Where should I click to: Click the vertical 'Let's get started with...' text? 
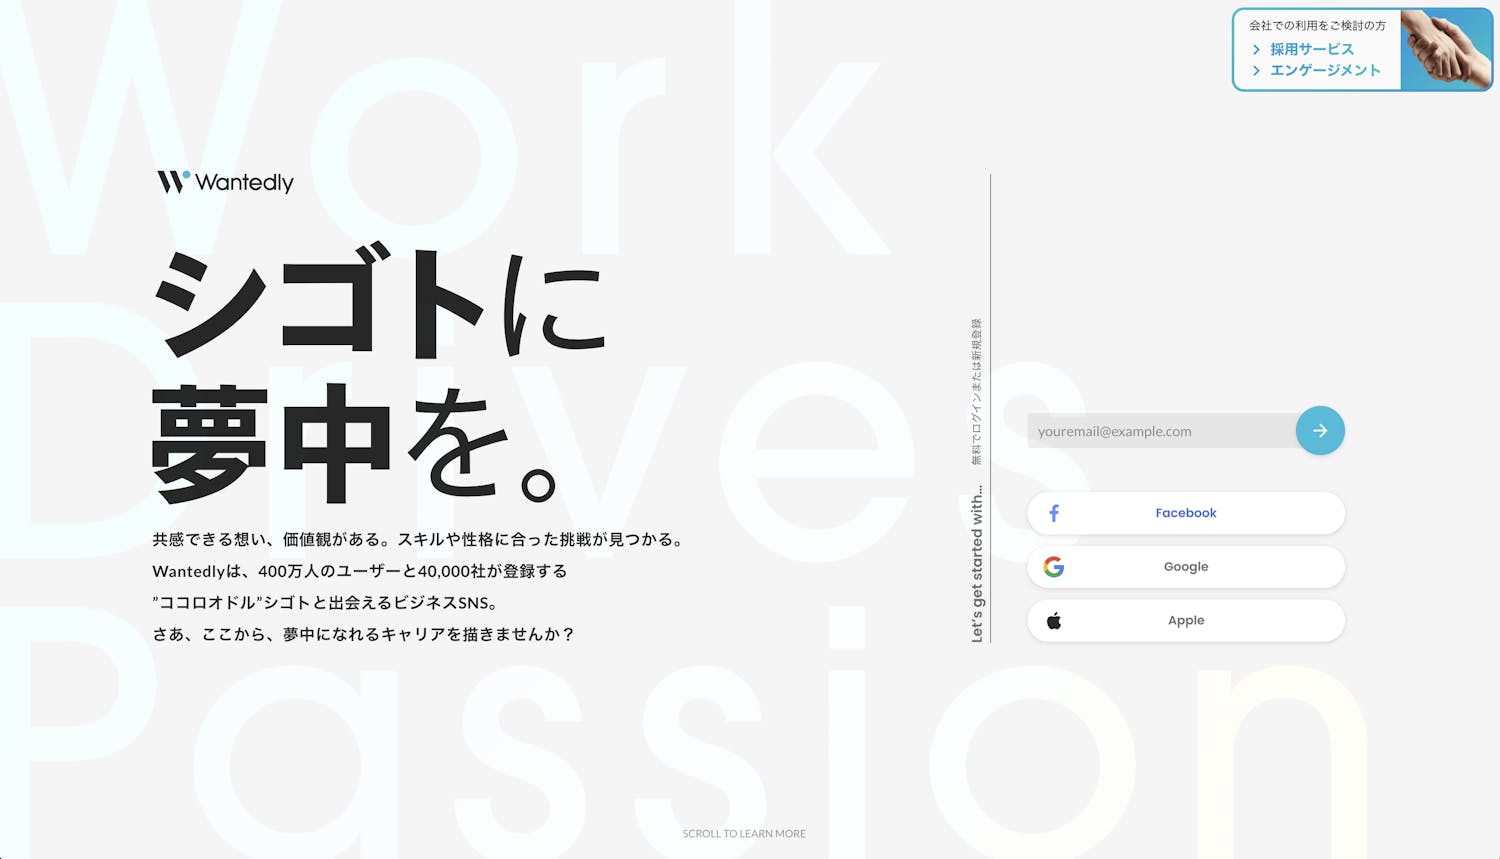(977, 563)
